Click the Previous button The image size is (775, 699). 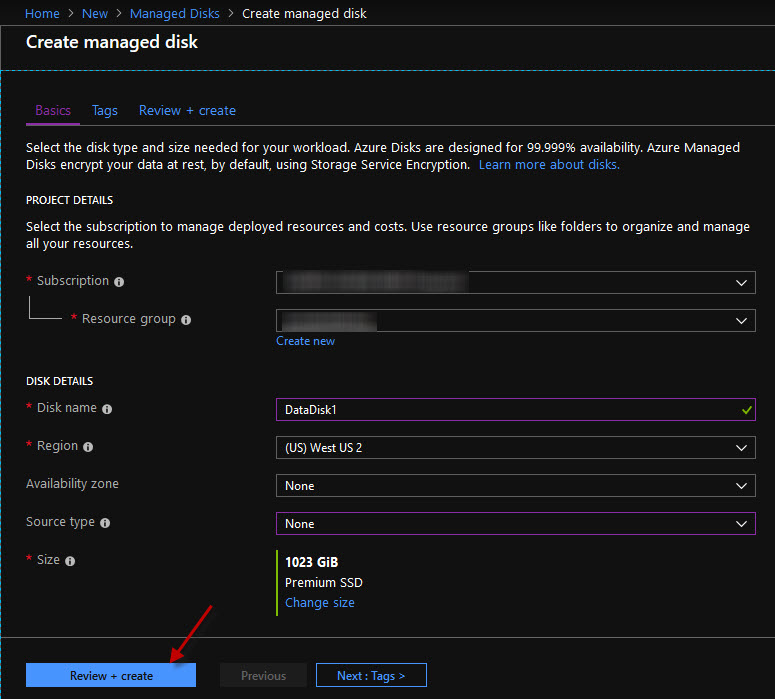click(263, 675)
